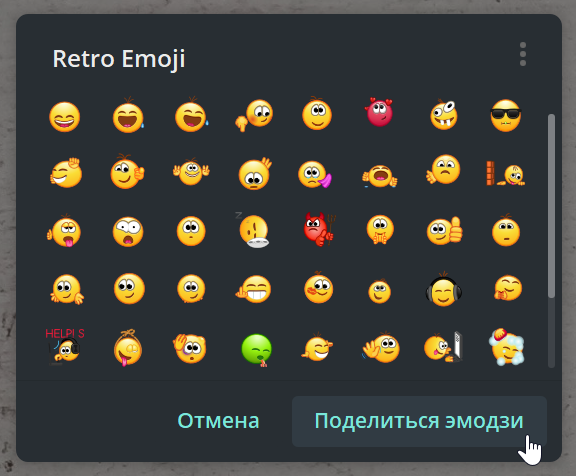
Task: Choose the bathing emoji with foam bubbles
Action: point(507,347)
